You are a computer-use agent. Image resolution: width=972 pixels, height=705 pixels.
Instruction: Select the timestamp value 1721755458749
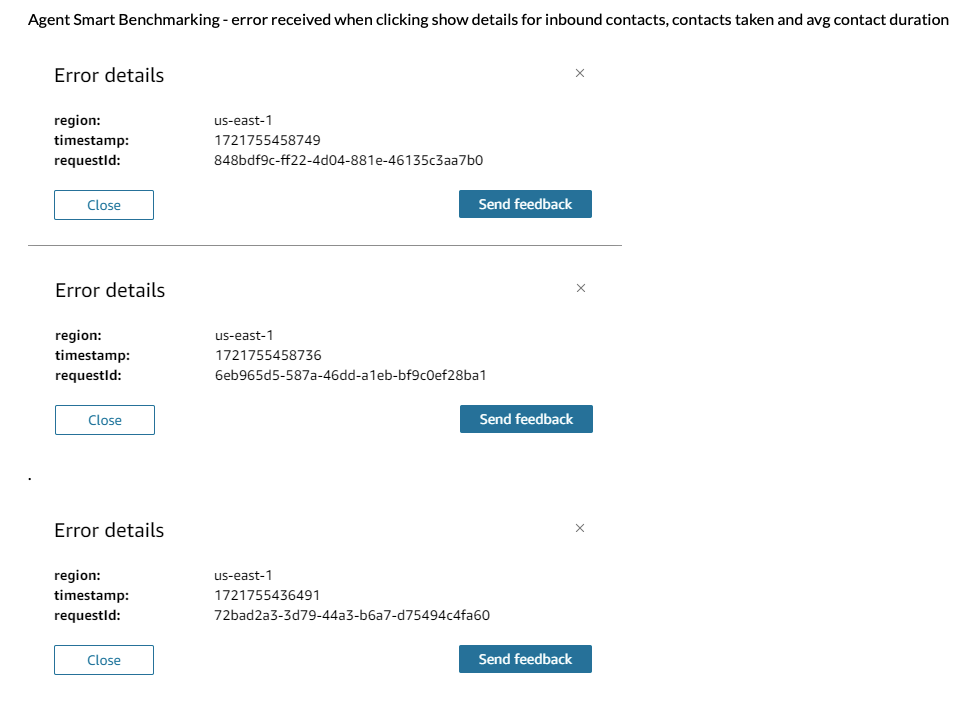pyautogui.click(x=267, y=140)
